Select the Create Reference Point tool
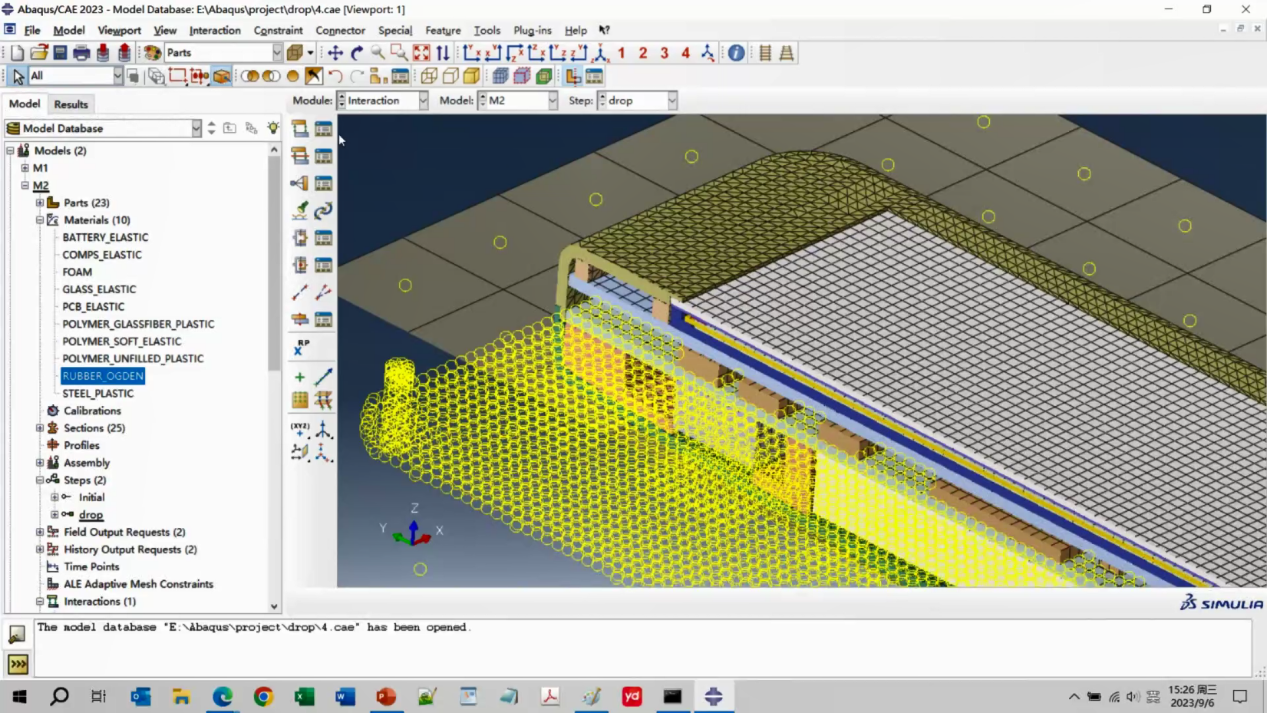The height and width of the screenshot is (713, 1267). point(300,347)
